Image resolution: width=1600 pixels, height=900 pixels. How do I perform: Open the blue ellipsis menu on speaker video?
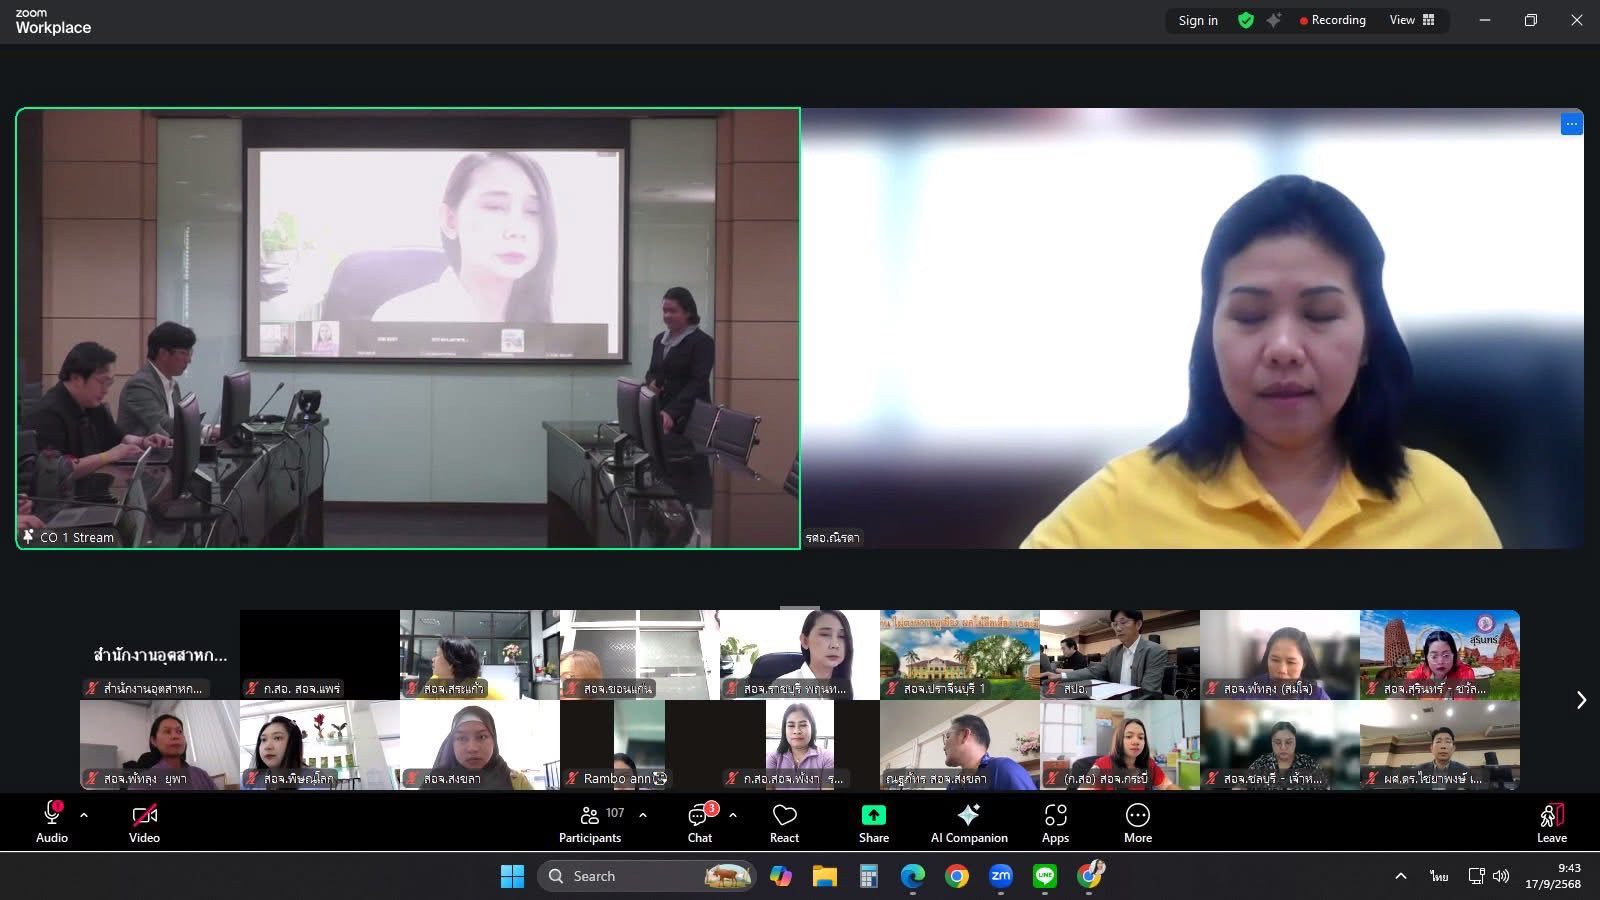[x=1571, y=124]
